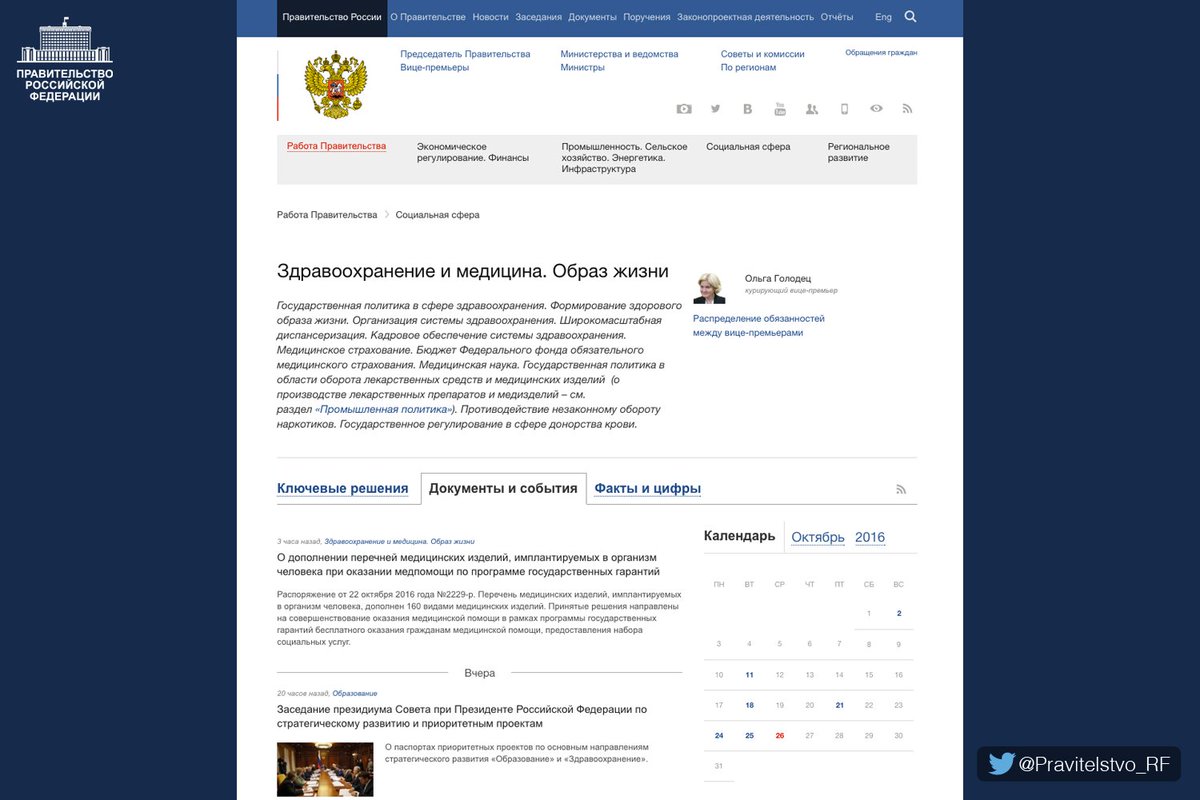
Task: Open Документы in top navigation
Action: point(592,17)
